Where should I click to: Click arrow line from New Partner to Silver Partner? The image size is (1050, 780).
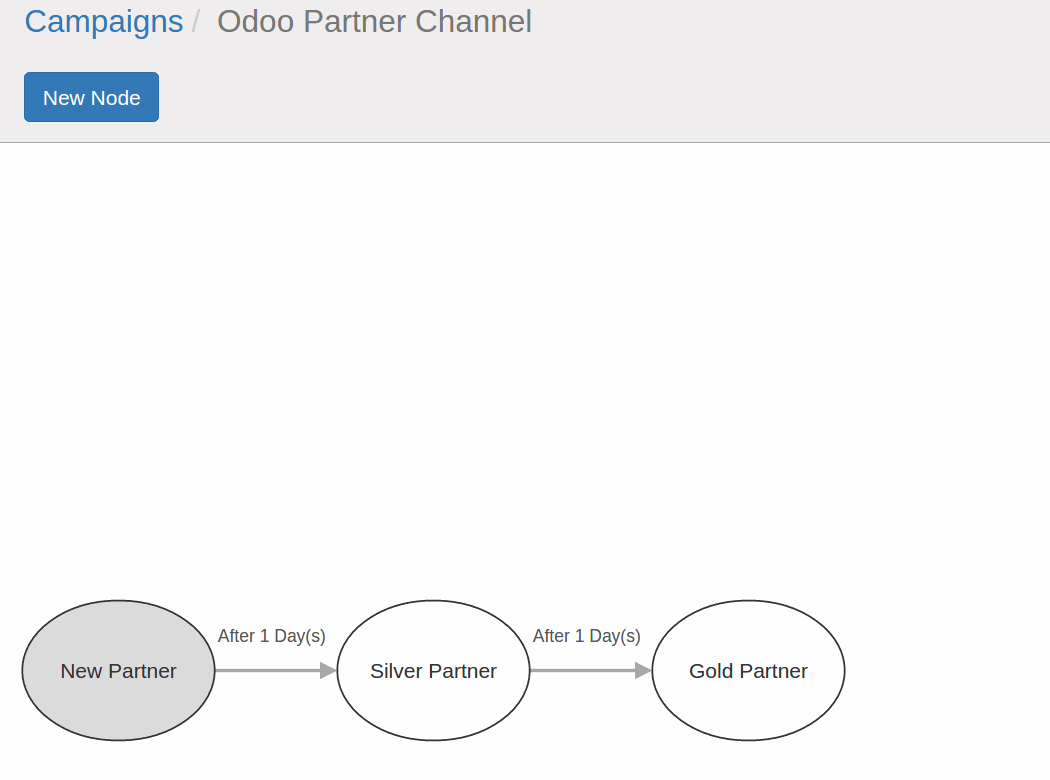(x=266, y=670)
